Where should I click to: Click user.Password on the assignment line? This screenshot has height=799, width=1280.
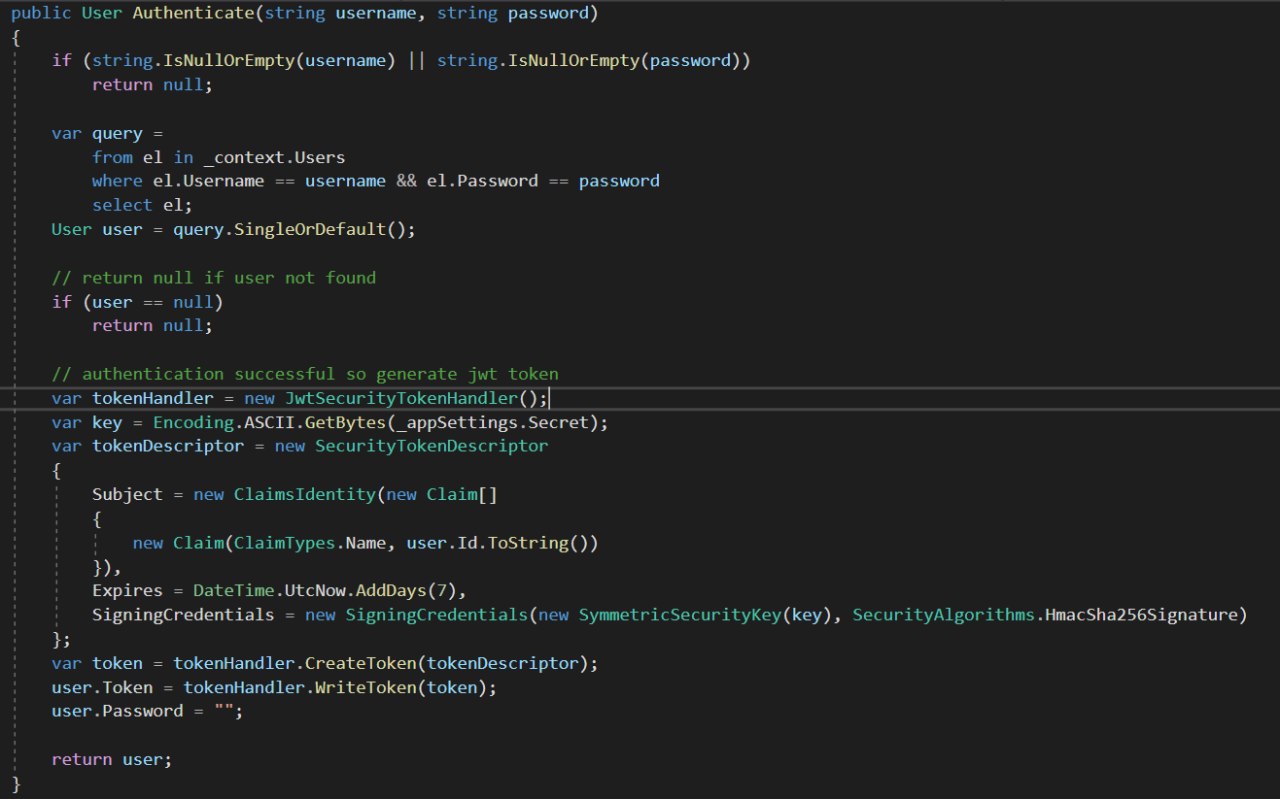pyautogui.click(x=117, y=711)
